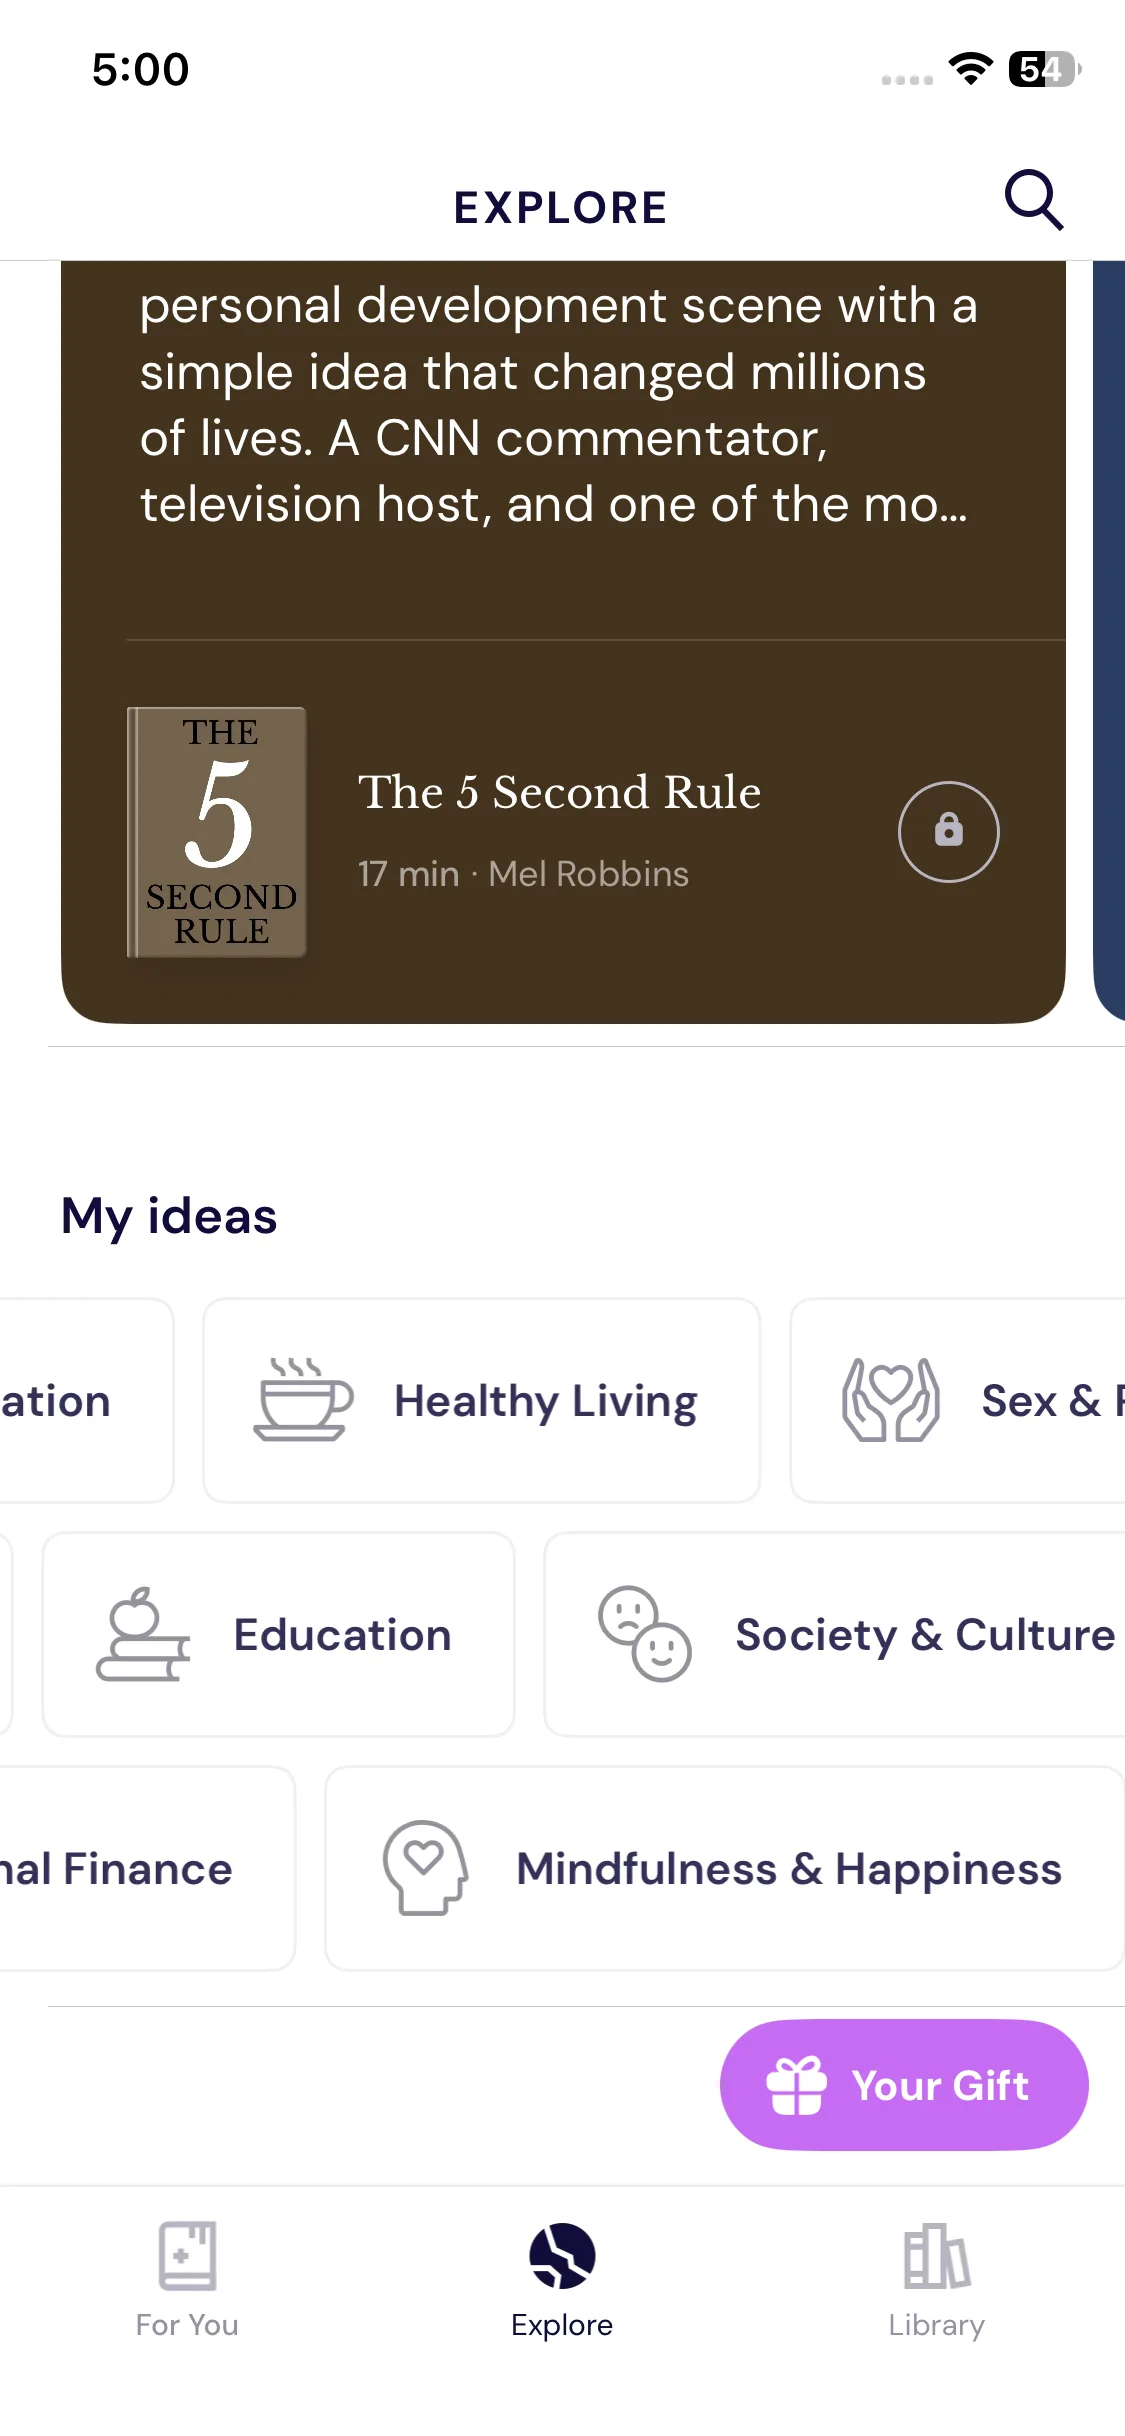Tap the sad and happy faces icon
The height and width of the screenshot is (2436, 1125).
(x=644, y=1634)
